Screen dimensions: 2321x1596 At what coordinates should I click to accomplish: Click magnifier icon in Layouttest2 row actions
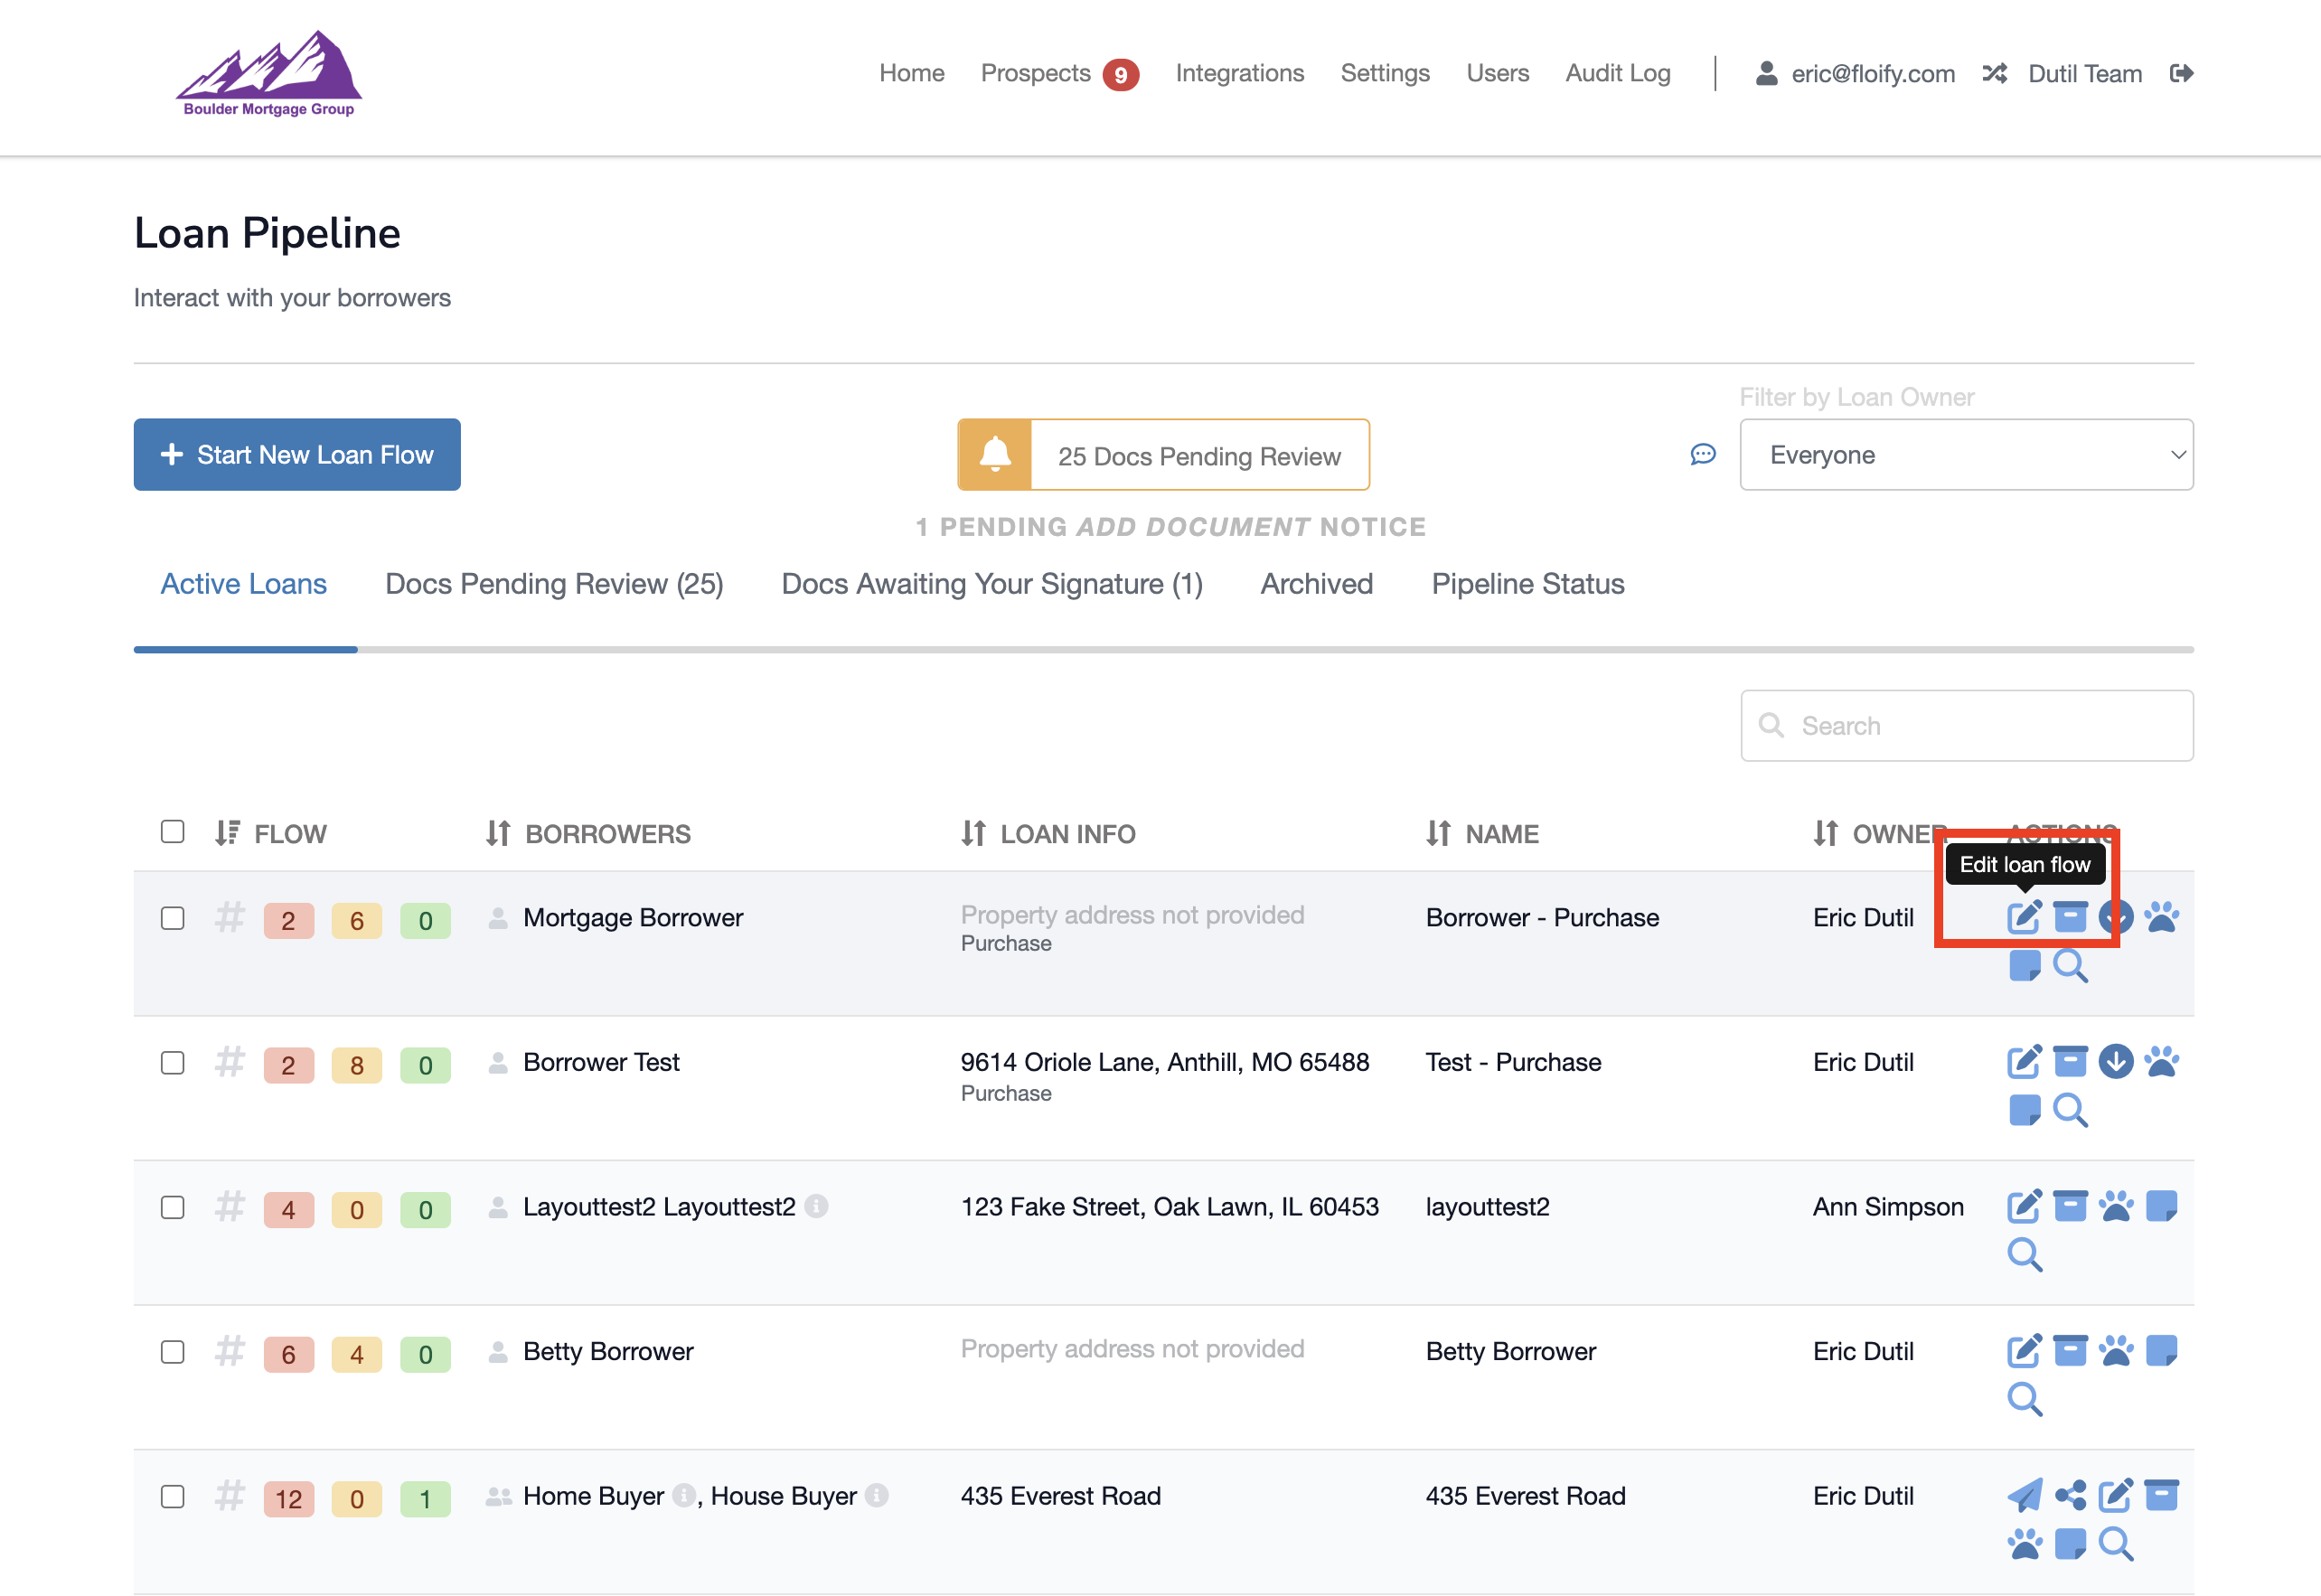[2024, 1254]
